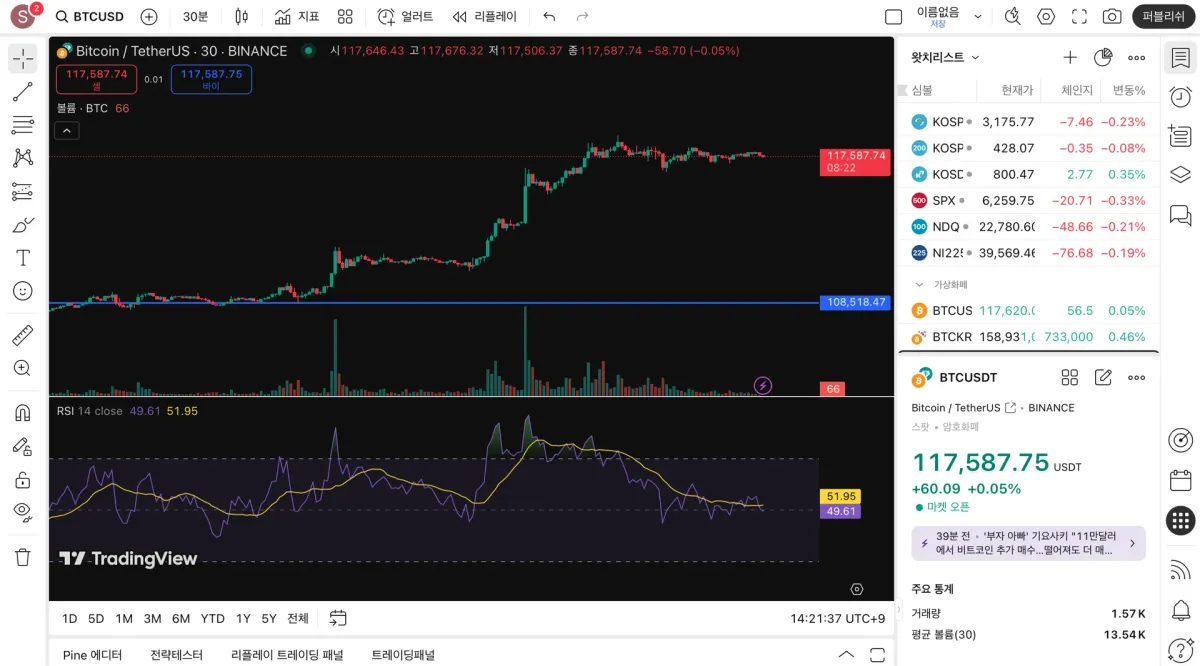1200x666 pixels.
Task: Open the go to date calendar icon
Action: [x=338, y=618]
